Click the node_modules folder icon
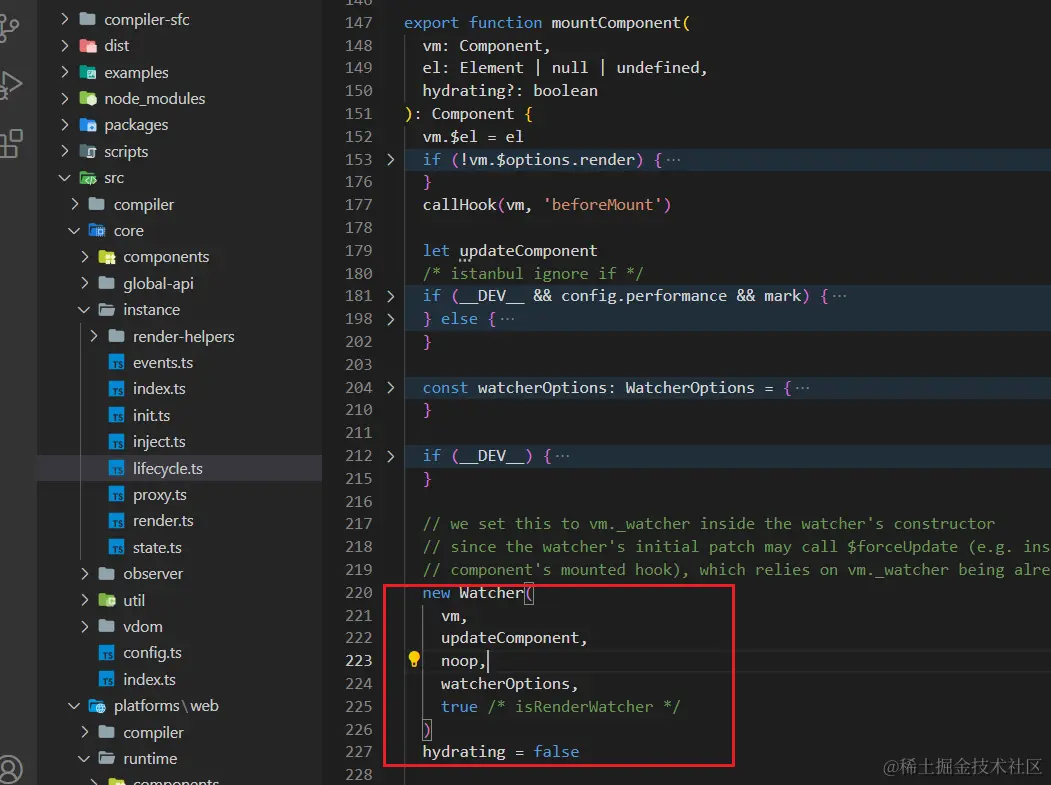 [x=88, y=99]
